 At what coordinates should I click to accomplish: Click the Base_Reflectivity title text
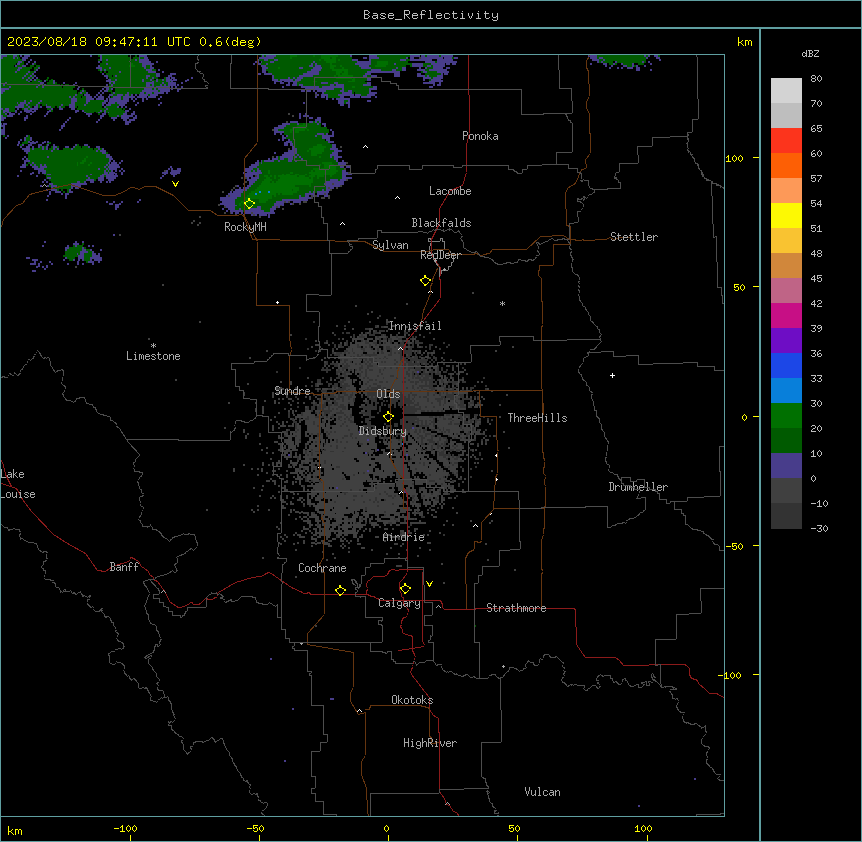(431, 15)
